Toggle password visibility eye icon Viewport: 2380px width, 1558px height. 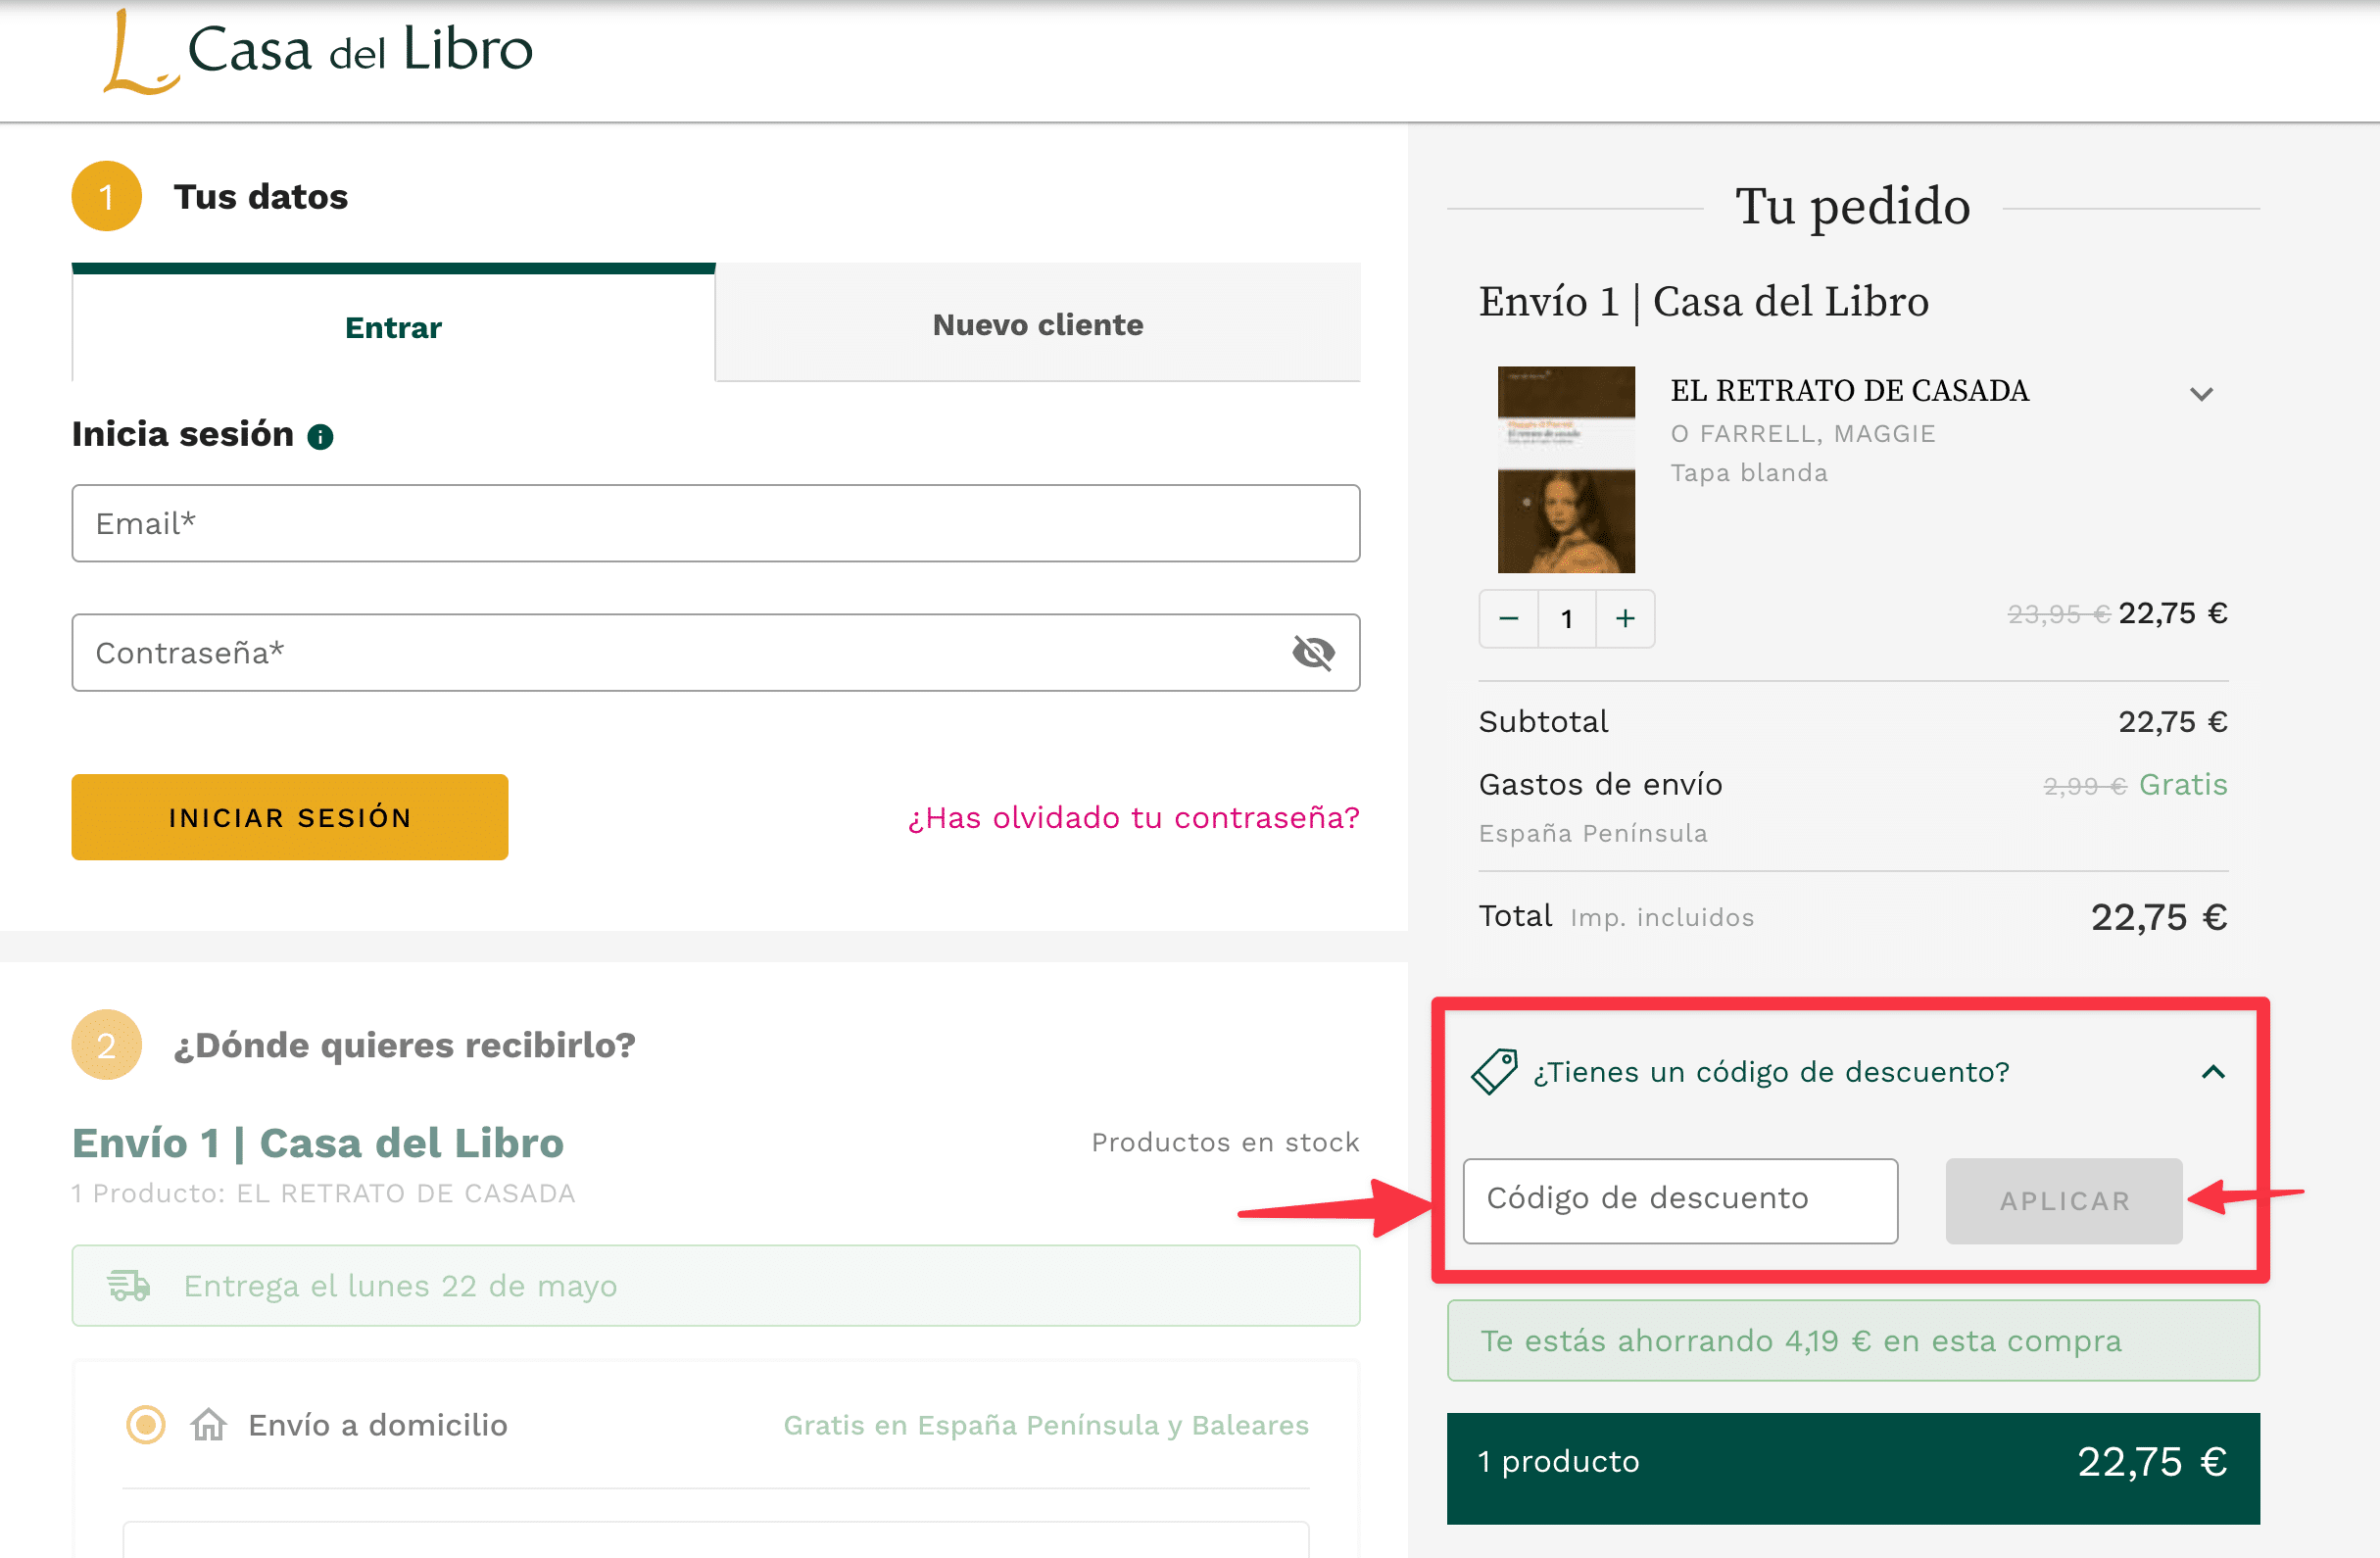(x=1313, y=653)
